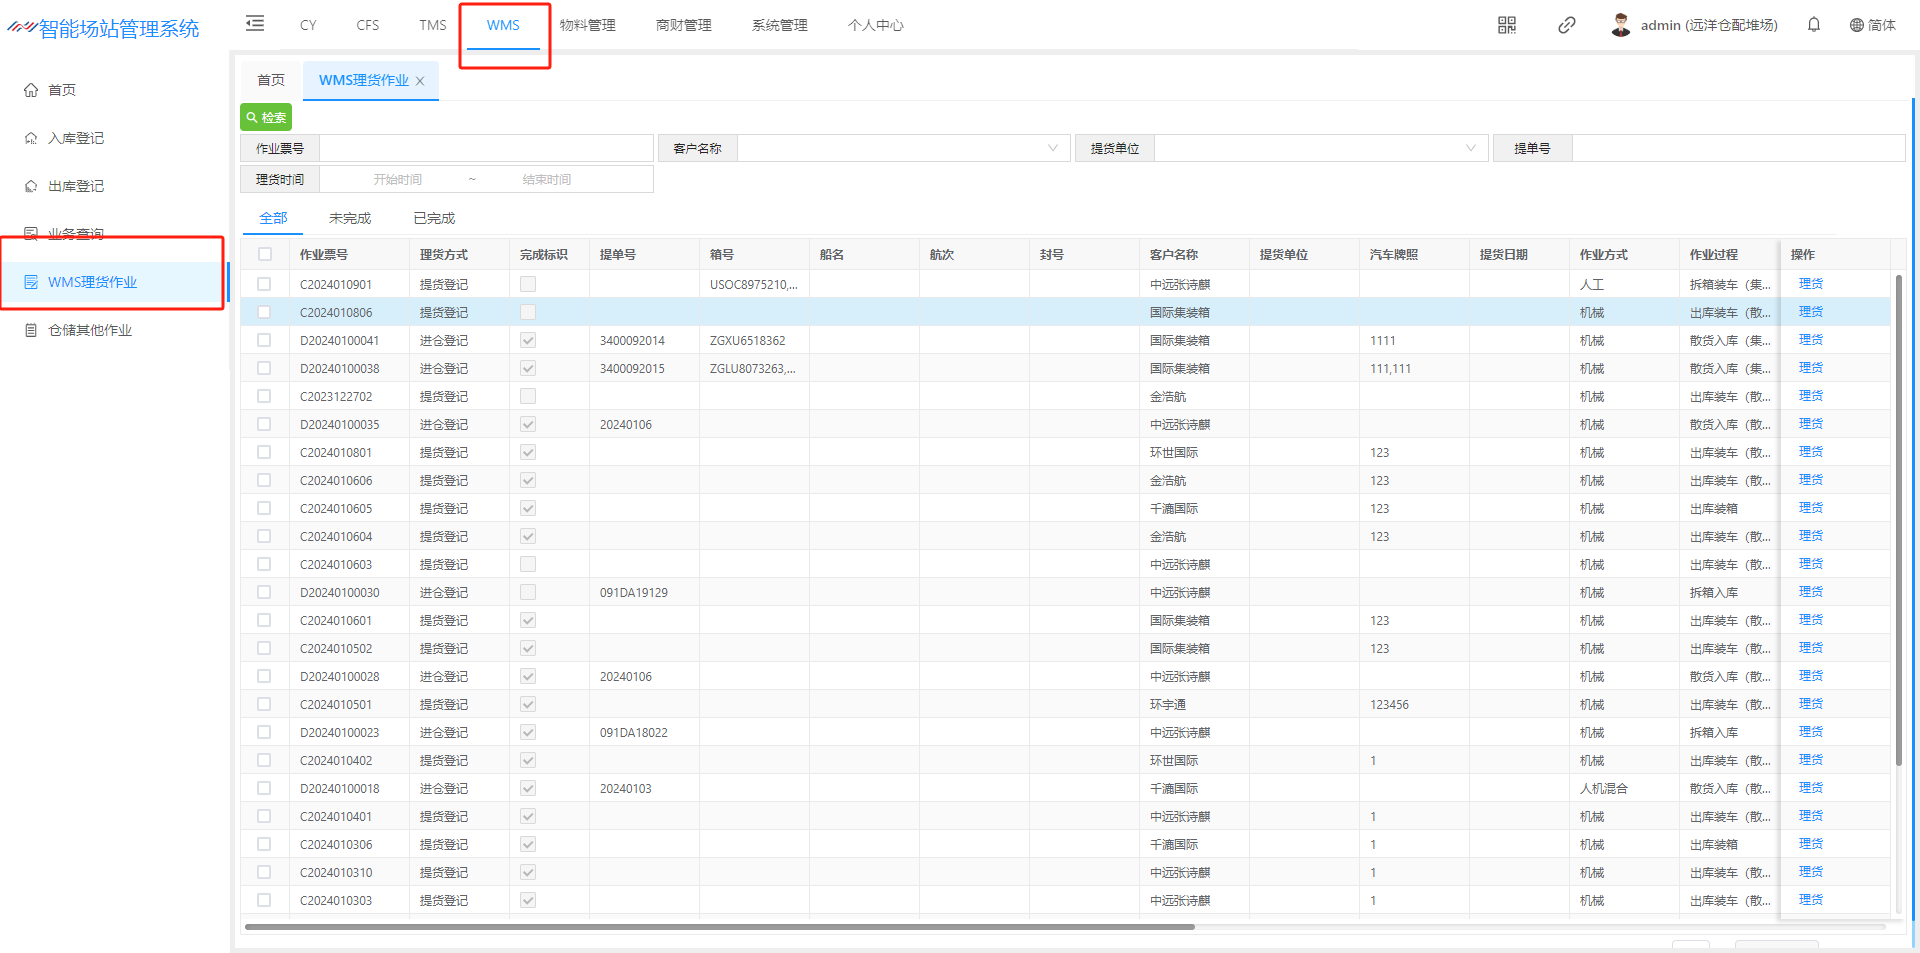
Task: Collapse the sidebar menu icon
Action: point(255,24)
